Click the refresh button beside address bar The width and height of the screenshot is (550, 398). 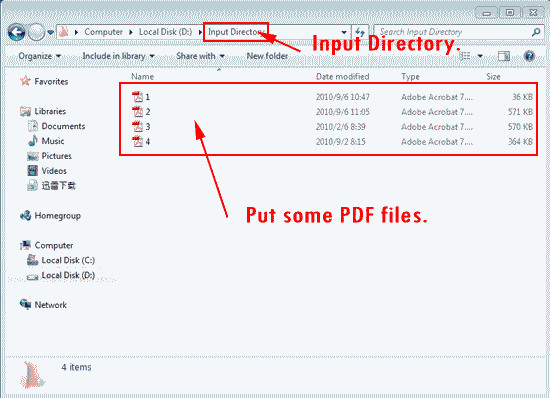pos(360,32)
